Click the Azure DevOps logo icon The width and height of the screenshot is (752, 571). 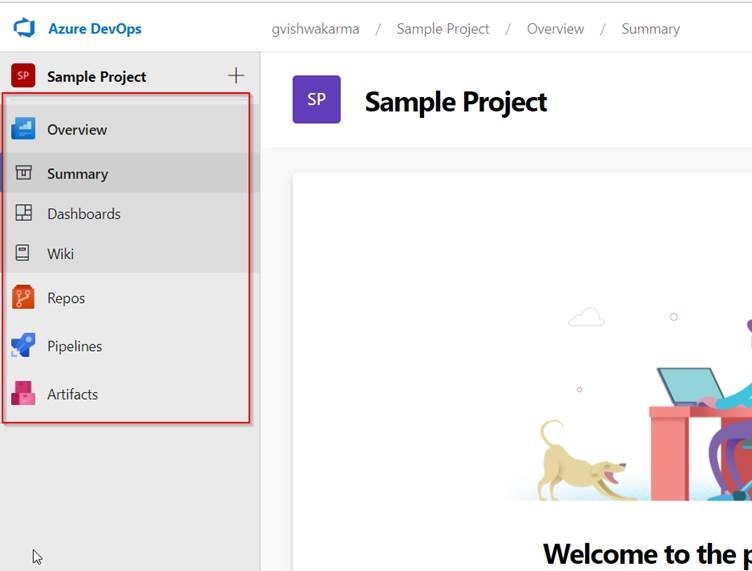(x=24, y=28)
